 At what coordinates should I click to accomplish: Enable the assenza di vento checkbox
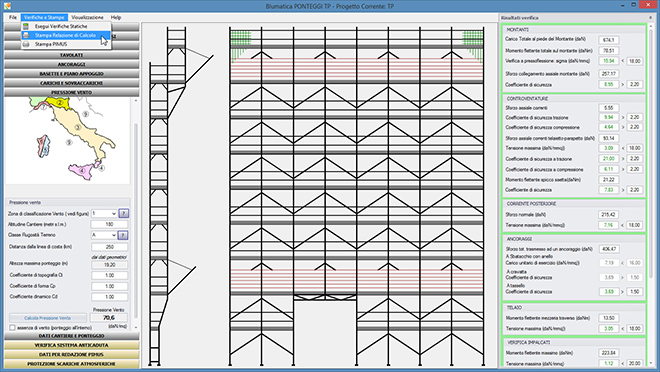(12, 327)
